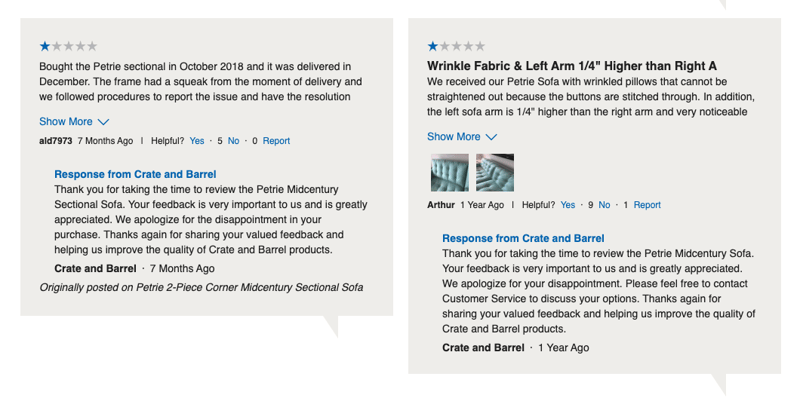The width and height of the screenshot is (800, 398).
Task: Vote No on ald7973's review
Action: [x=233, y=141]
